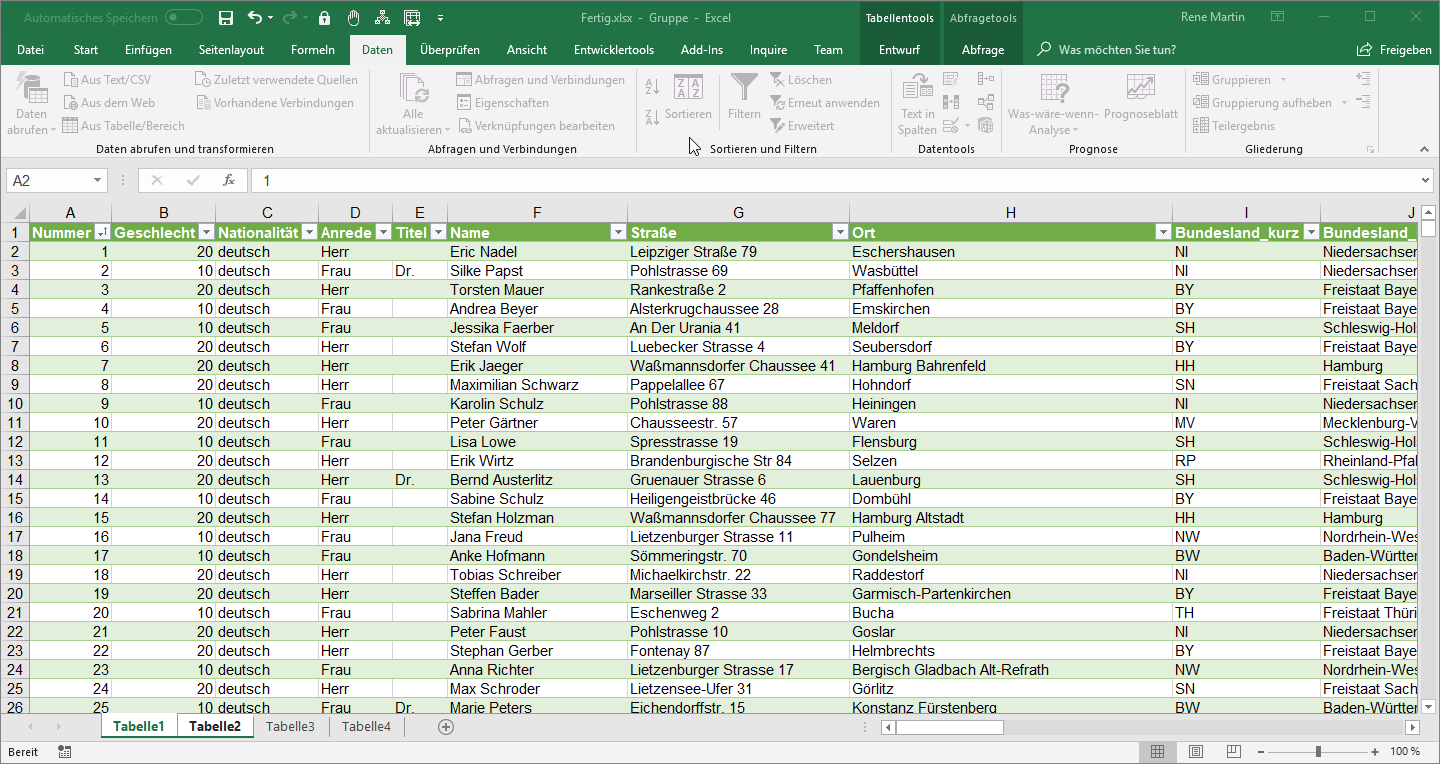The width and height of the screenshot is (1440, 764).
Task: Click the insert function fx icon
Action: coord(229,181)
